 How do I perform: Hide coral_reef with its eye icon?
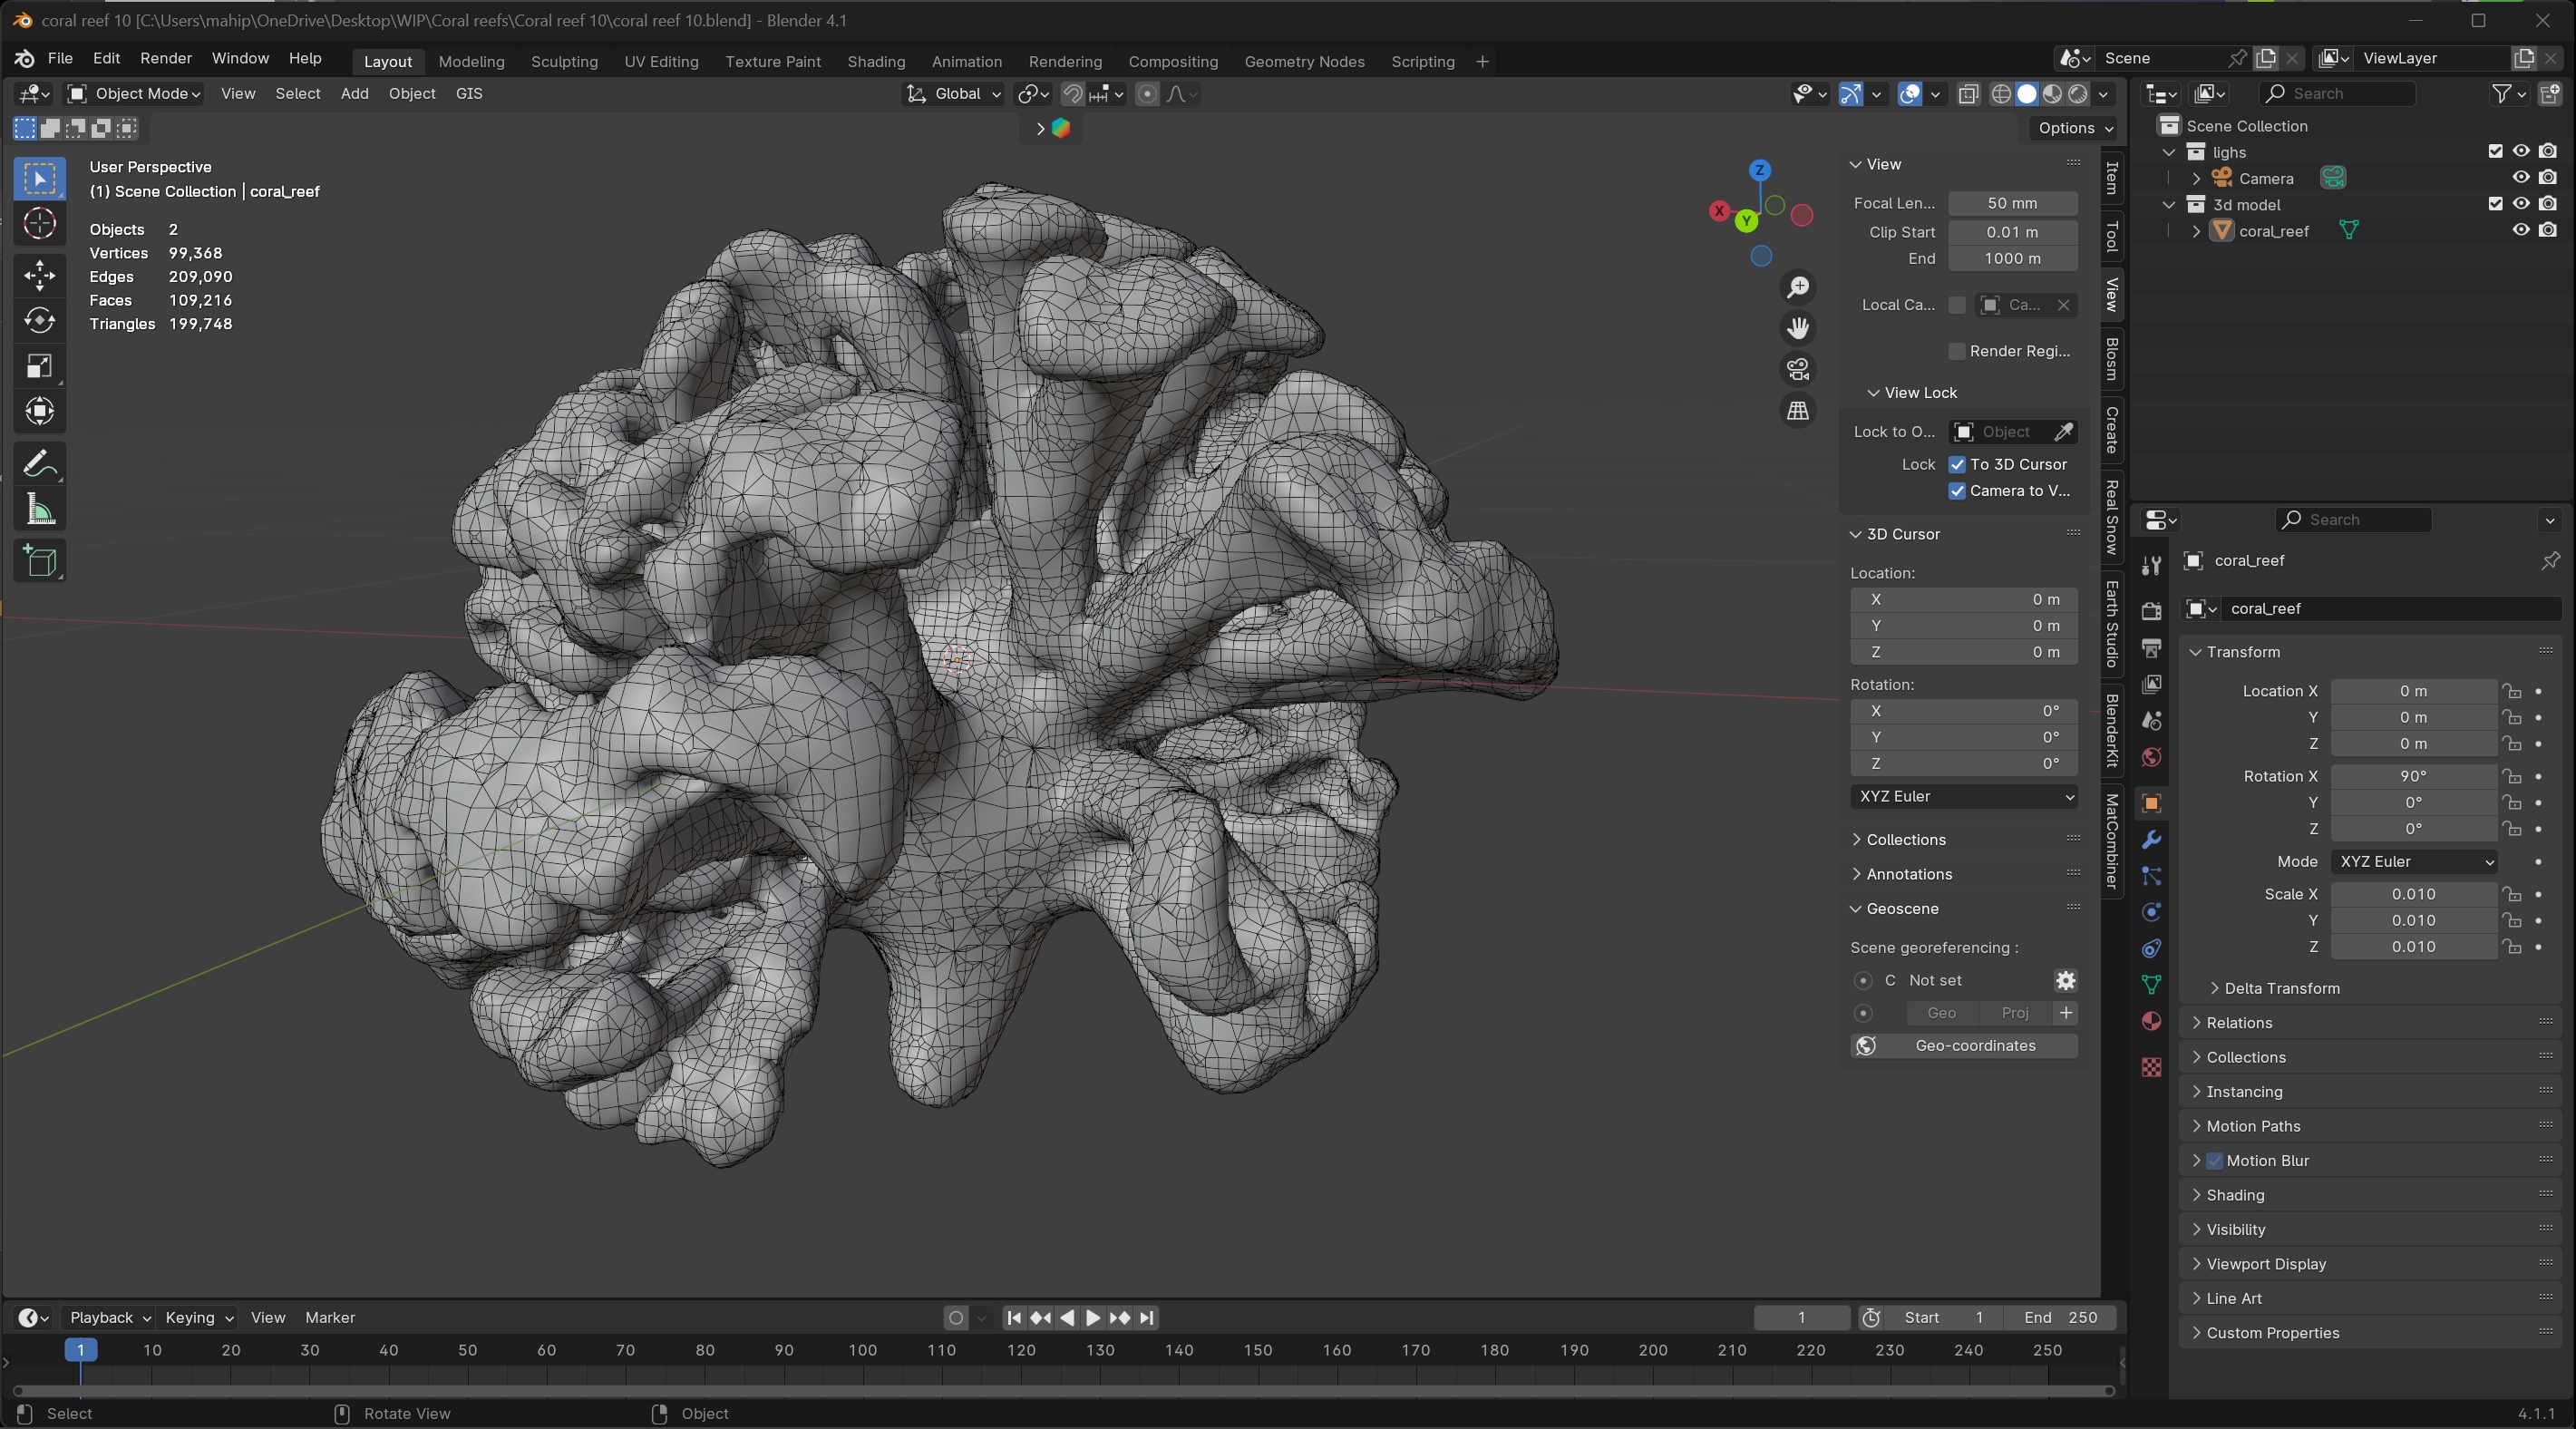click(x=2520, y=230)
